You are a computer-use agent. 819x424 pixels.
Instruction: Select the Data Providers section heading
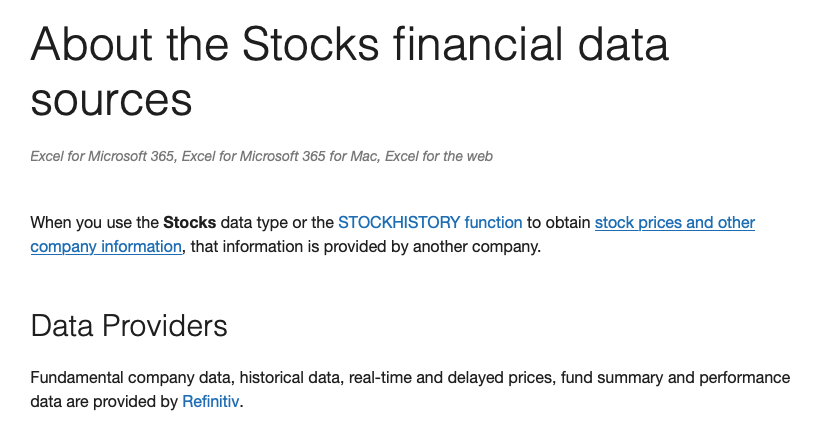pyautogui.click(x=129, y=326)
